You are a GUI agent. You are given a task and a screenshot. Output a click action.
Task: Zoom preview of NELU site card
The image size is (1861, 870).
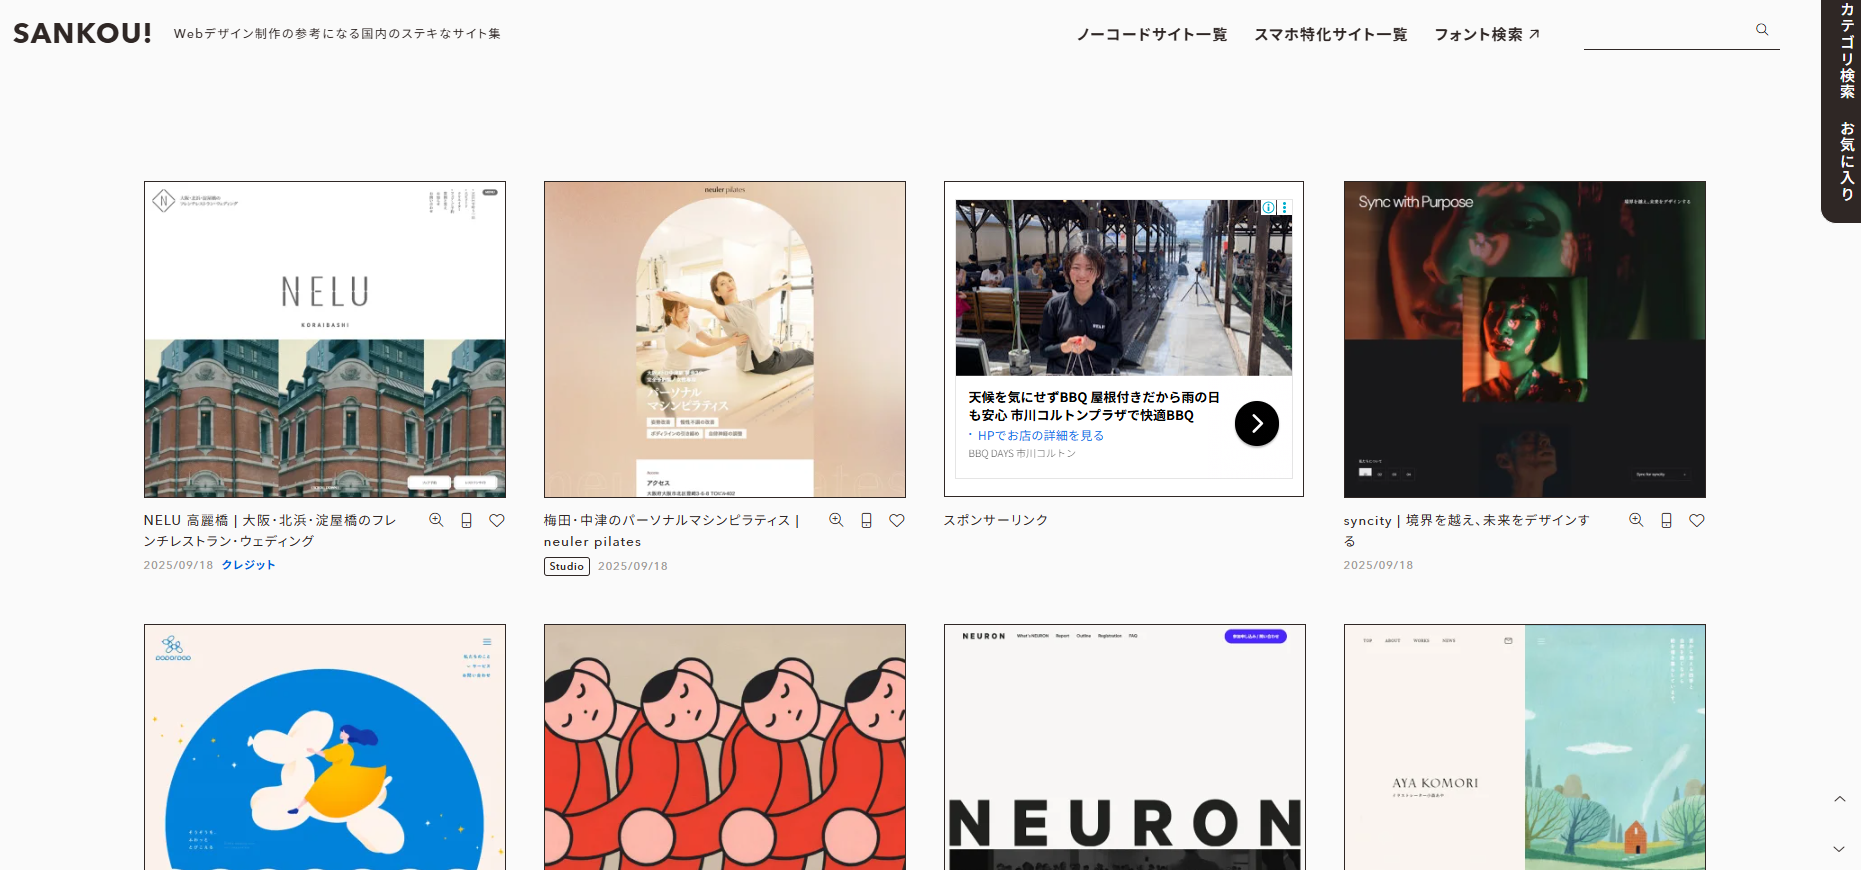(436, 520)
